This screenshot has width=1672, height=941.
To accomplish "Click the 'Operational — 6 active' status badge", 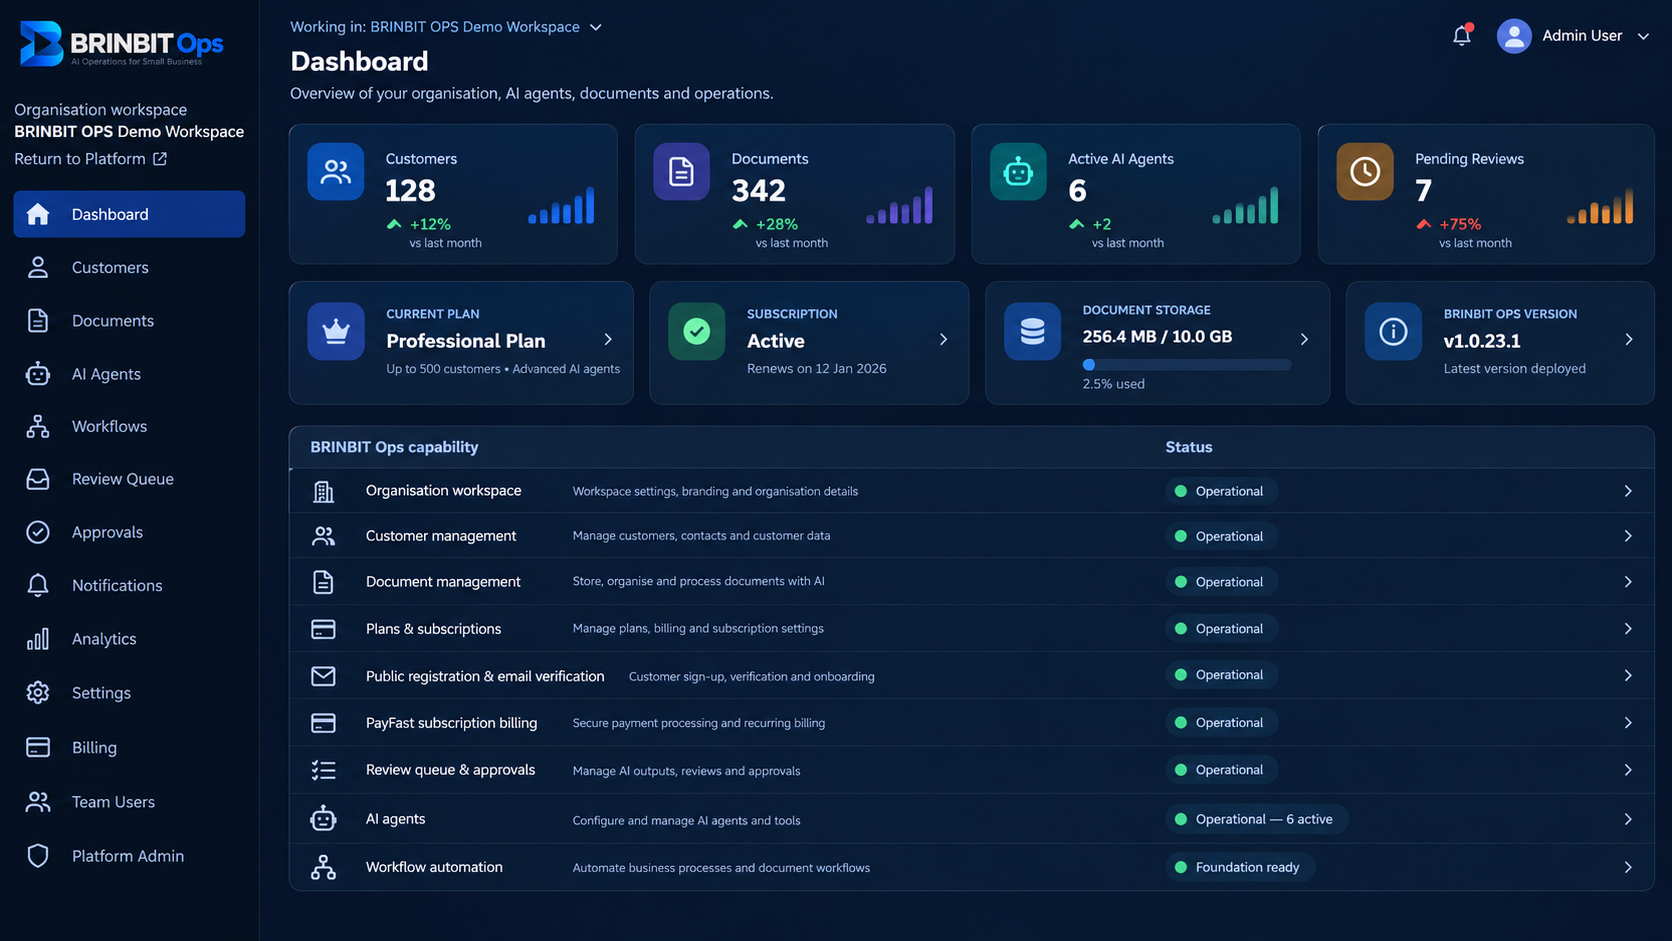I will coord(1256,819).
